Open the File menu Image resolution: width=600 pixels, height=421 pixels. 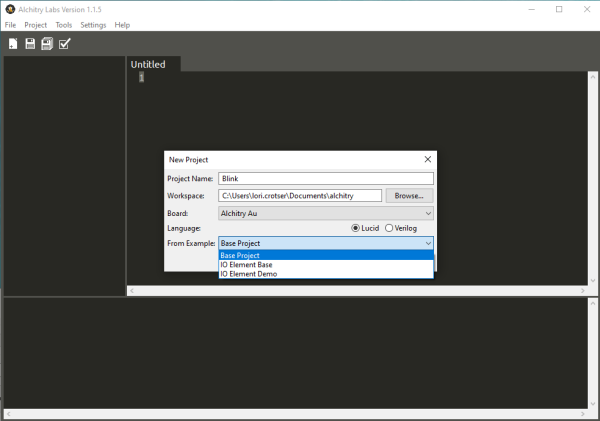[10, 25]
